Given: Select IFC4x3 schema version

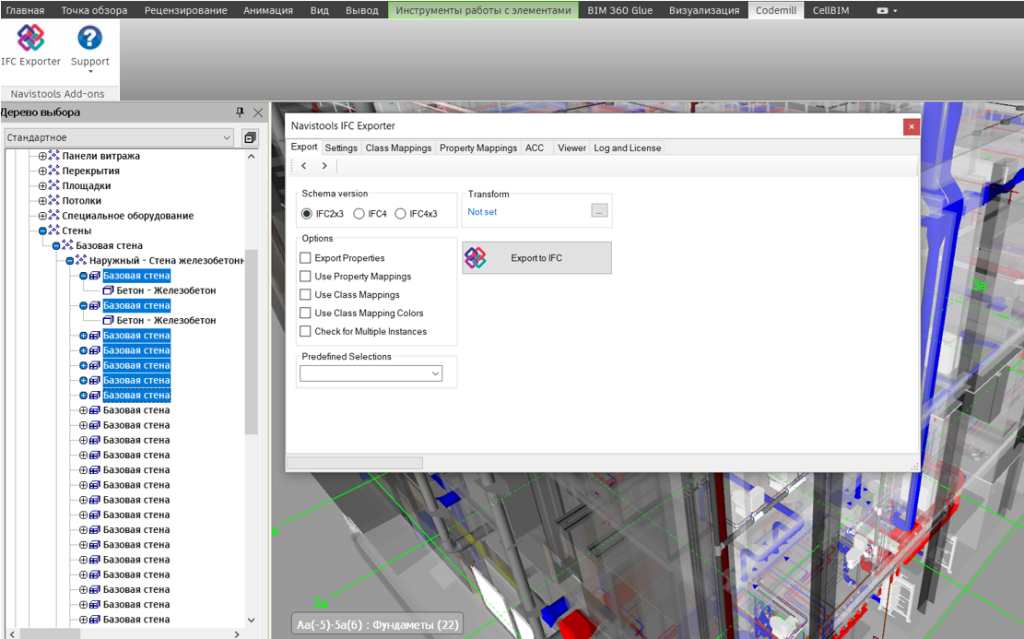Looking at the screenshot, I should click(x=400, y=214).
